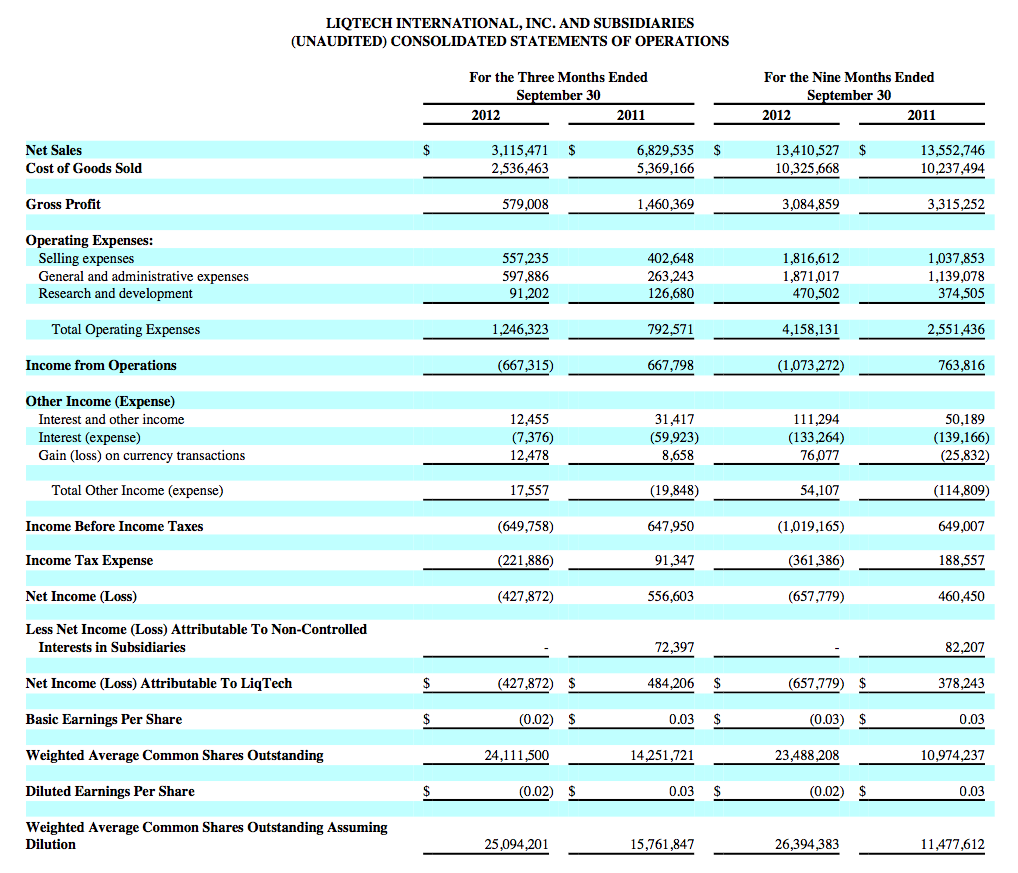Click the Income Tax Expense label
1018x873 pixels.
(90, 561)
